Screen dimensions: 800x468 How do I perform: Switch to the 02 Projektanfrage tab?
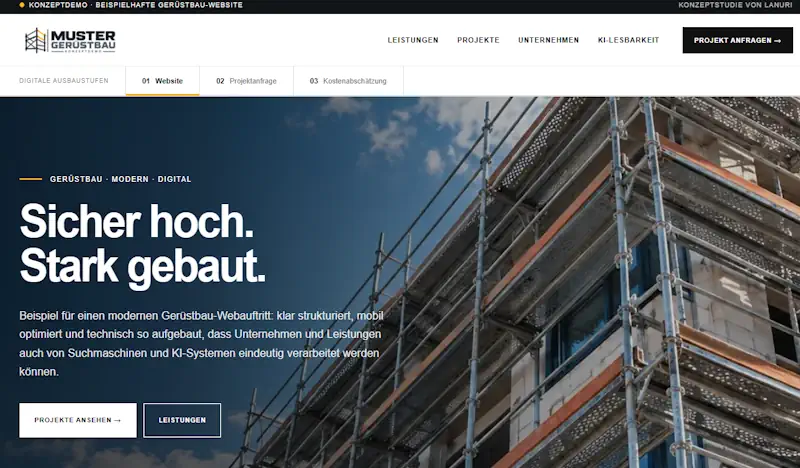tap(246, 81)
